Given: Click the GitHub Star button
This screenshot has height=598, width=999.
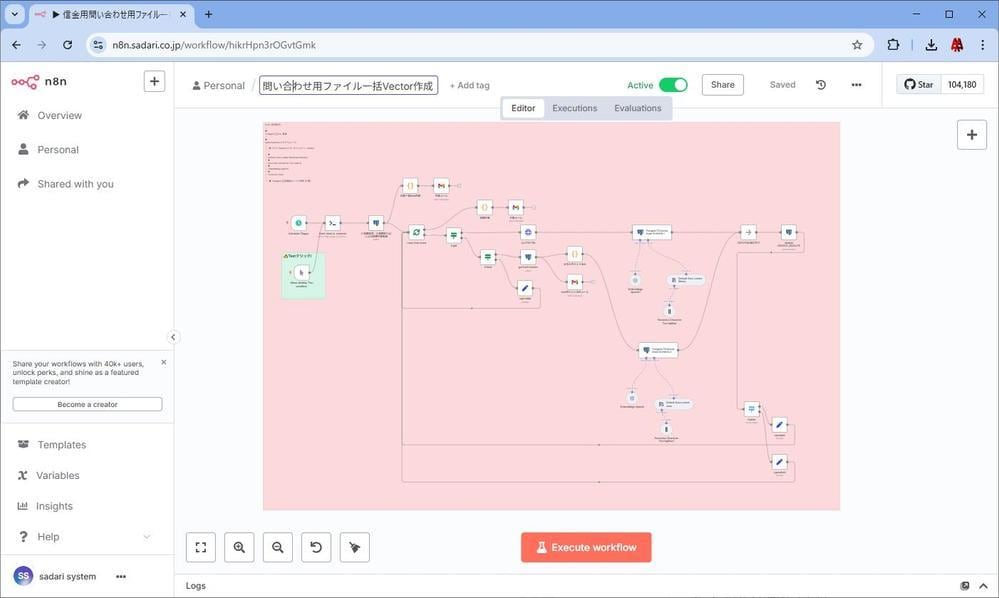Looking at the screenshot, I should (x=919, y=84).
